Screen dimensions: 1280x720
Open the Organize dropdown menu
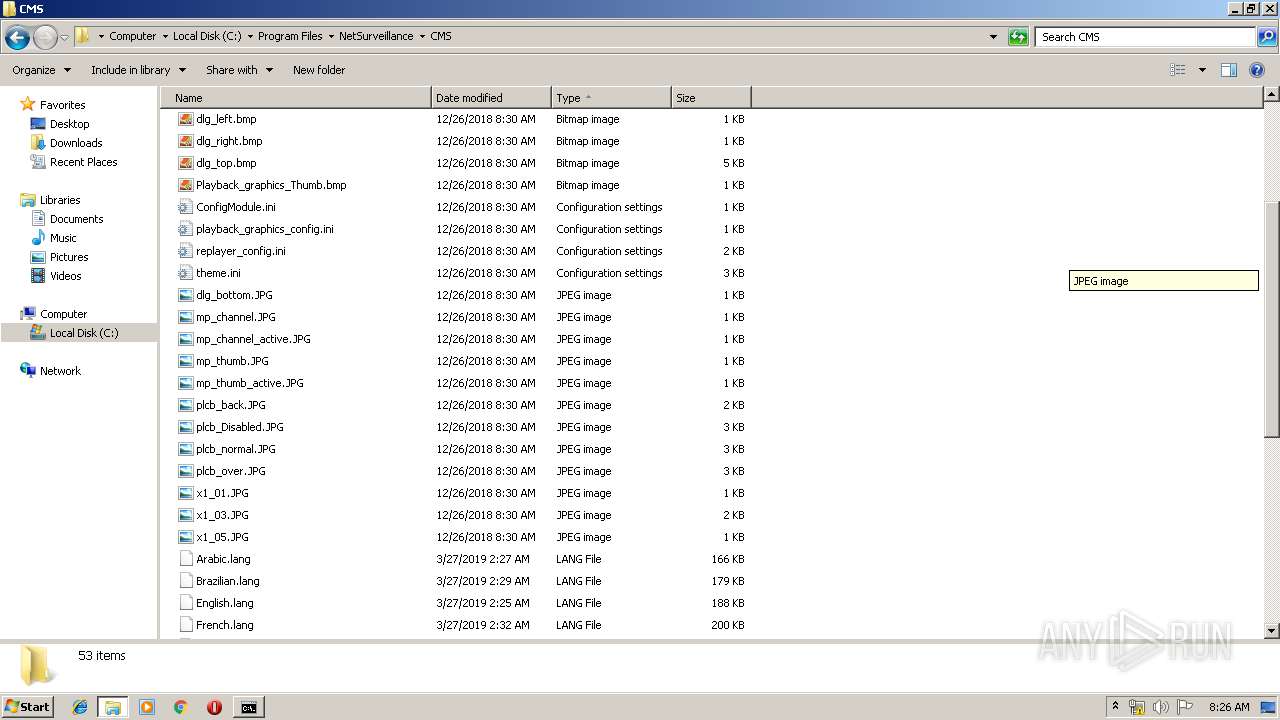pyautogui.click(x=41, y=70)
